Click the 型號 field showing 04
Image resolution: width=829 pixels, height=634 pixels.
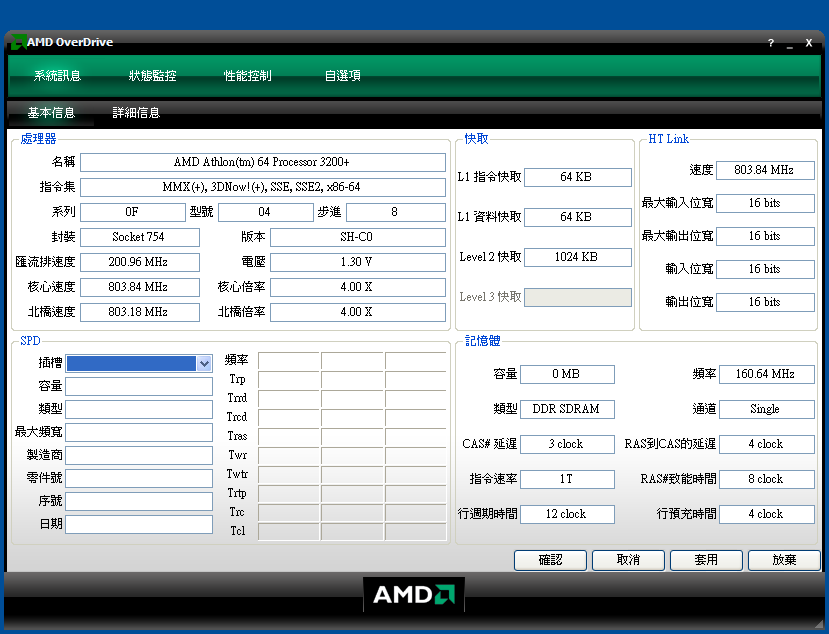coord(265,212)
